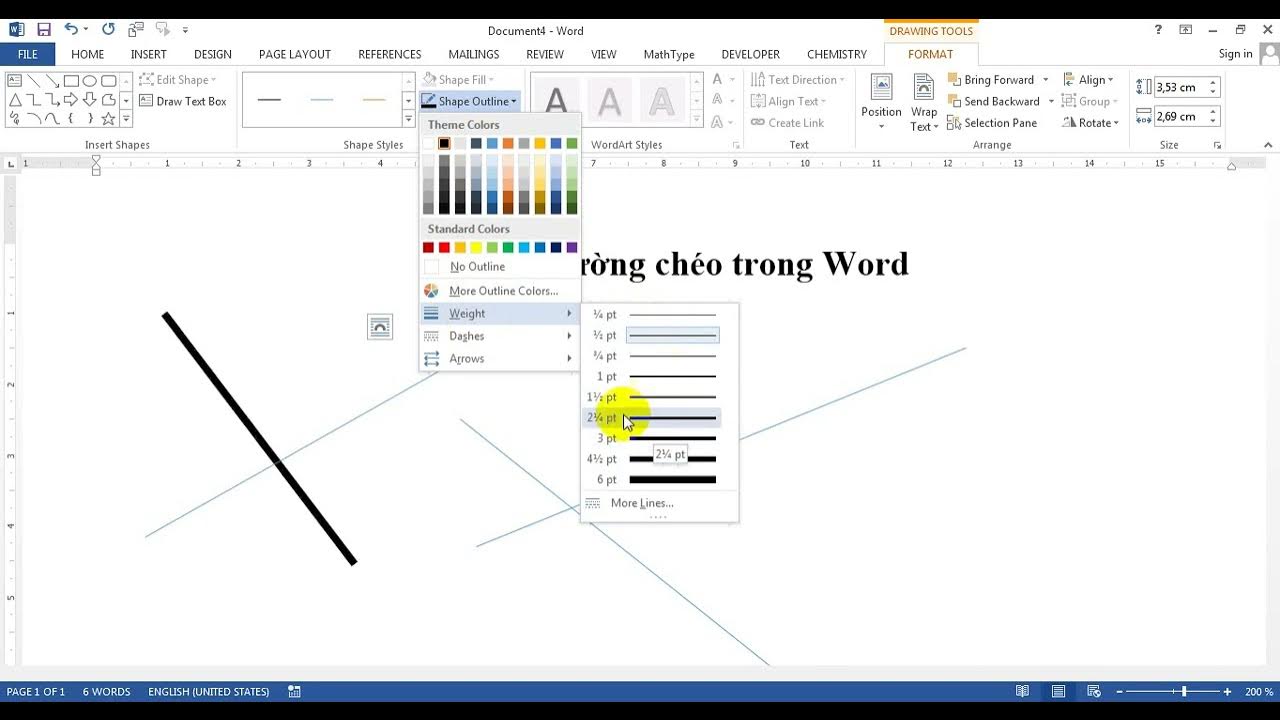Image resolution: width=1280 pixels, height=720 pixels.
Task: Open the Layout Options icon beside the line
Action: 380,326
